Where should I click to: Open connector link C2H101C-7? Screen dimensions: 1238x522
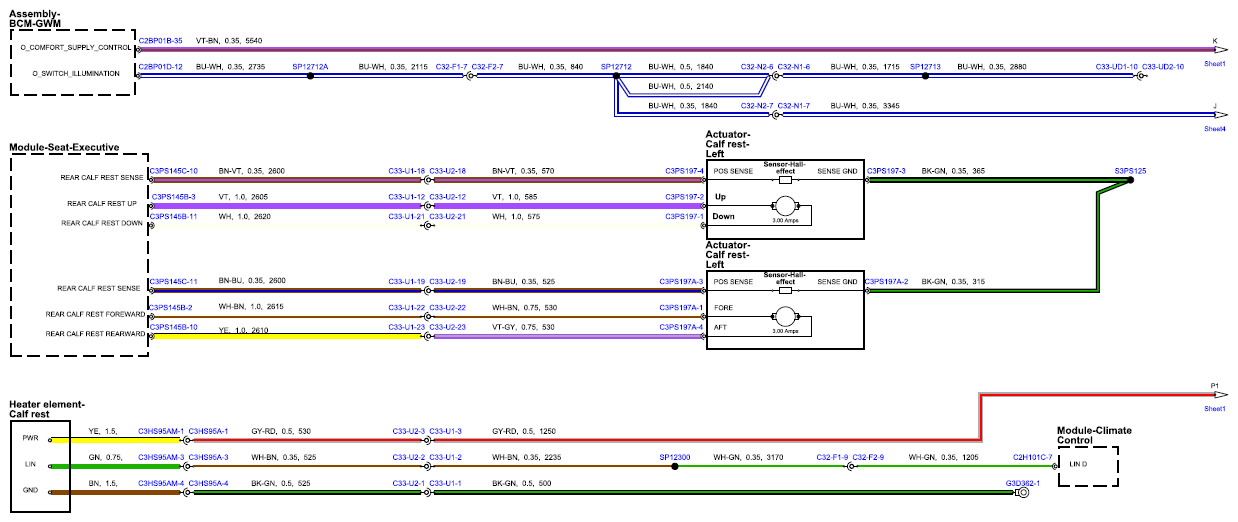tap(1033, 457)
